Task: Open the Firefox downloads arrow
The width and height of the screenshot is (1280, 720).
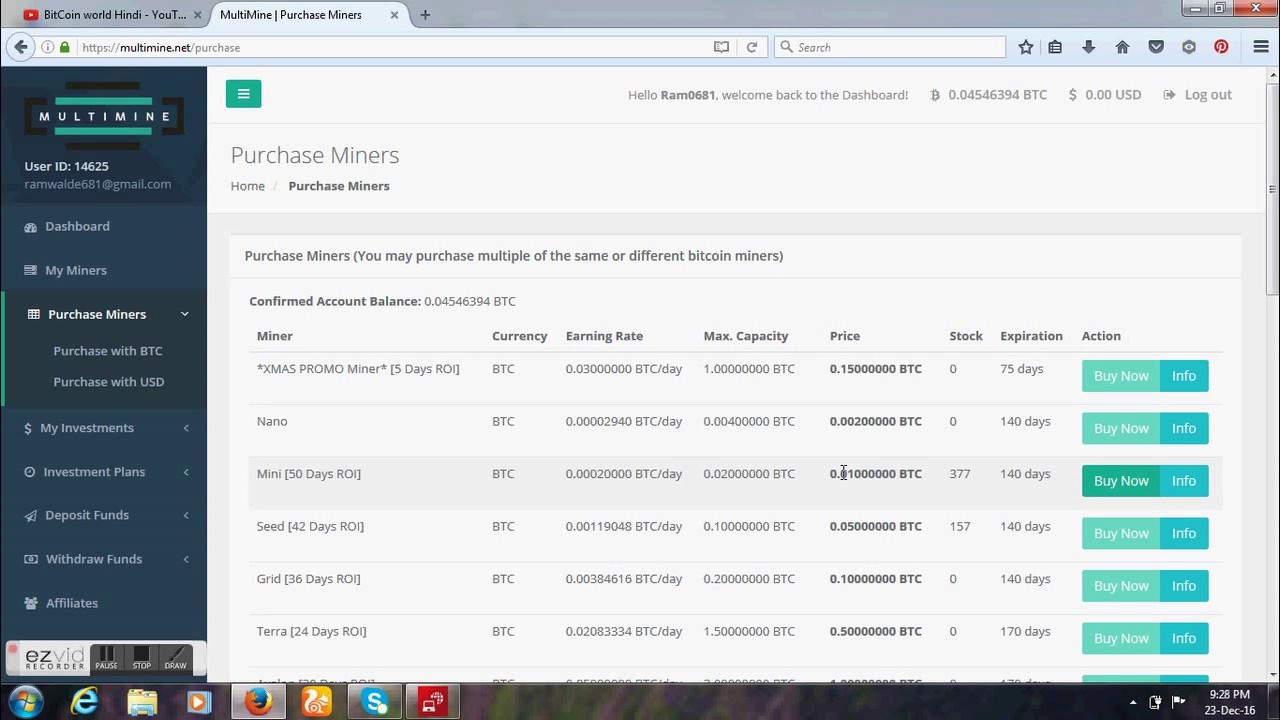Action: click(x=1089, y=47)
